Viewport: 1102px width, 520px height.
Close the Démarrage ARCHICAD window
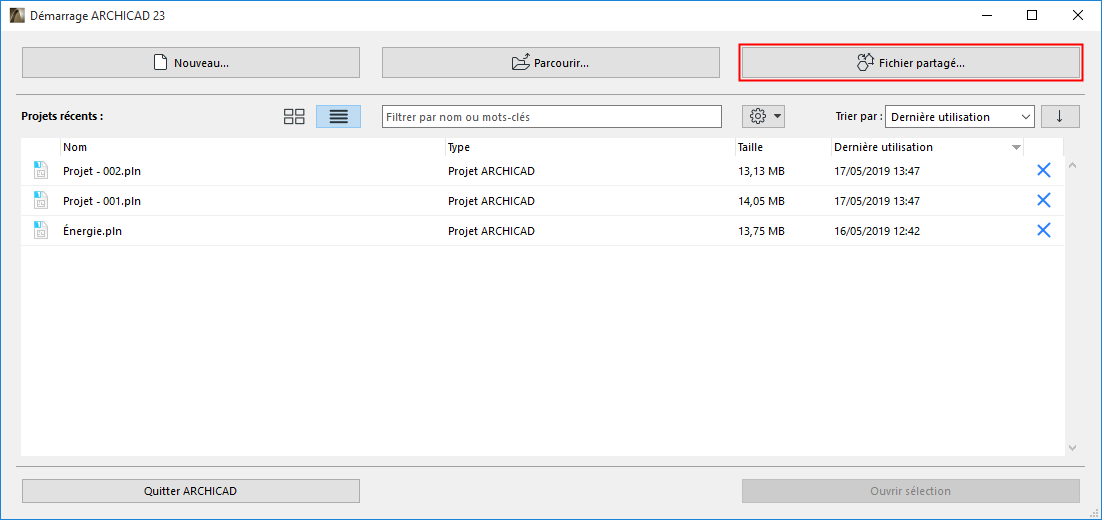click(1077, 15)
